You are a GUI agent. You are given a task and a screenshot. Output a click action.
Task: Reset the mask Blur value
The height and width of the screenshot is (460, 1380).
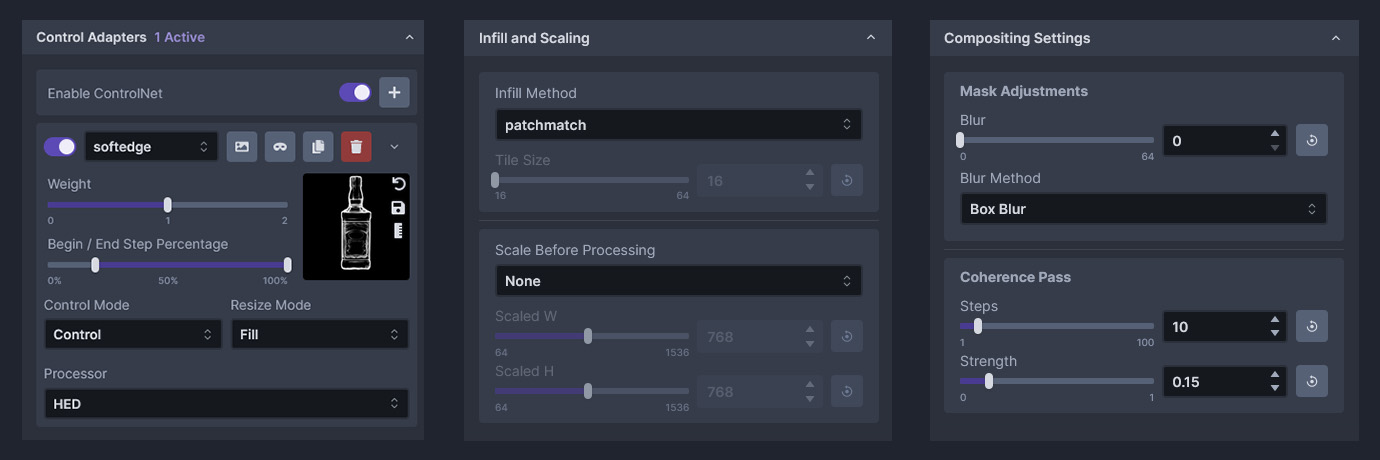[1312, 141]
